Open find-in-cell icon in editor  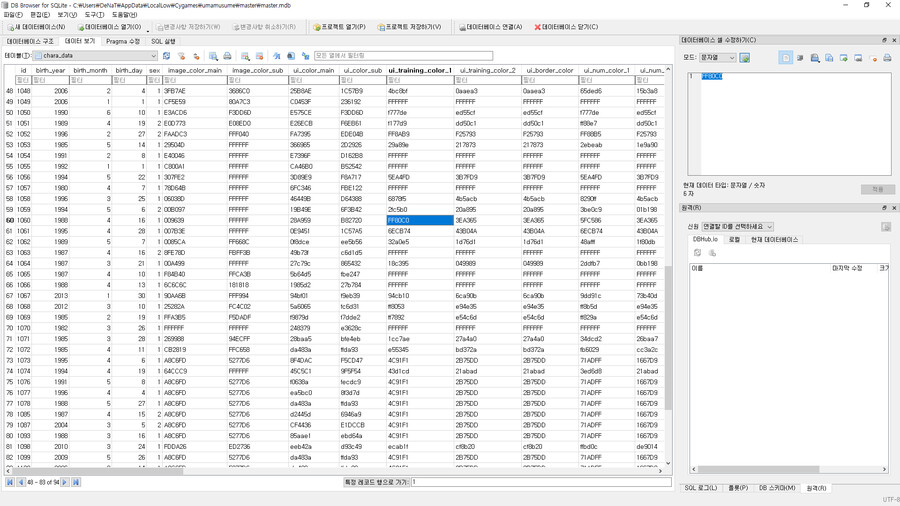point(815,57)
